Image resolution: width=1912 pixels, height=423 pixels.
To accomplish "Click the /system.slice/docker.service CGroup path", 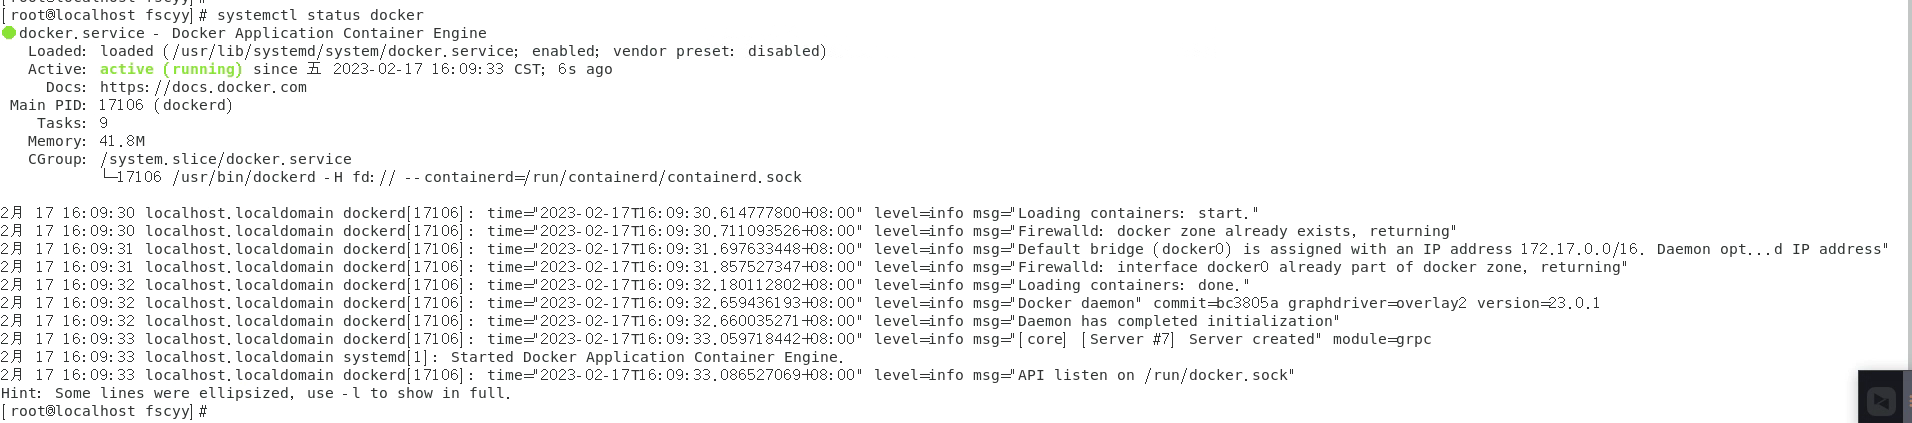I will point(225,159).
